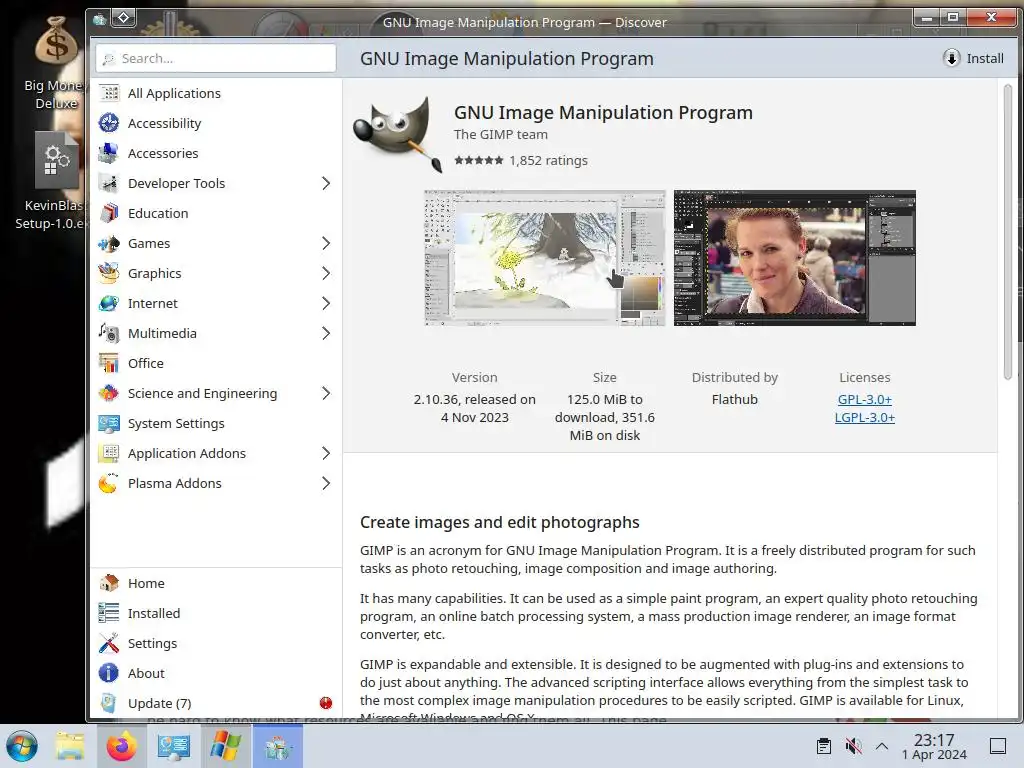Select the Accessibility category icon
Image resolution: width=1024 pixels, height=768 pixels.
109,123
